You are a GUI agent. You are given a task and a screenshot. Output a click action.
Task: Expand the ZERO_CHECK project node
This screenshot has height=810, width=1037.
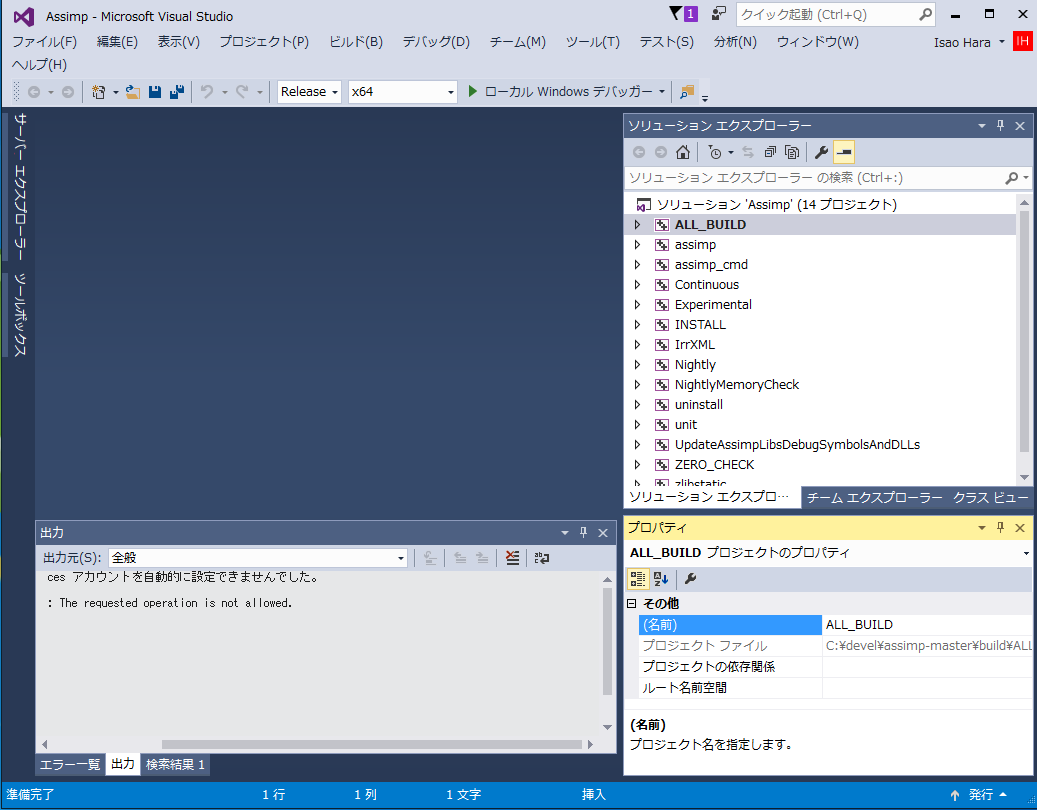click(638, 465)
